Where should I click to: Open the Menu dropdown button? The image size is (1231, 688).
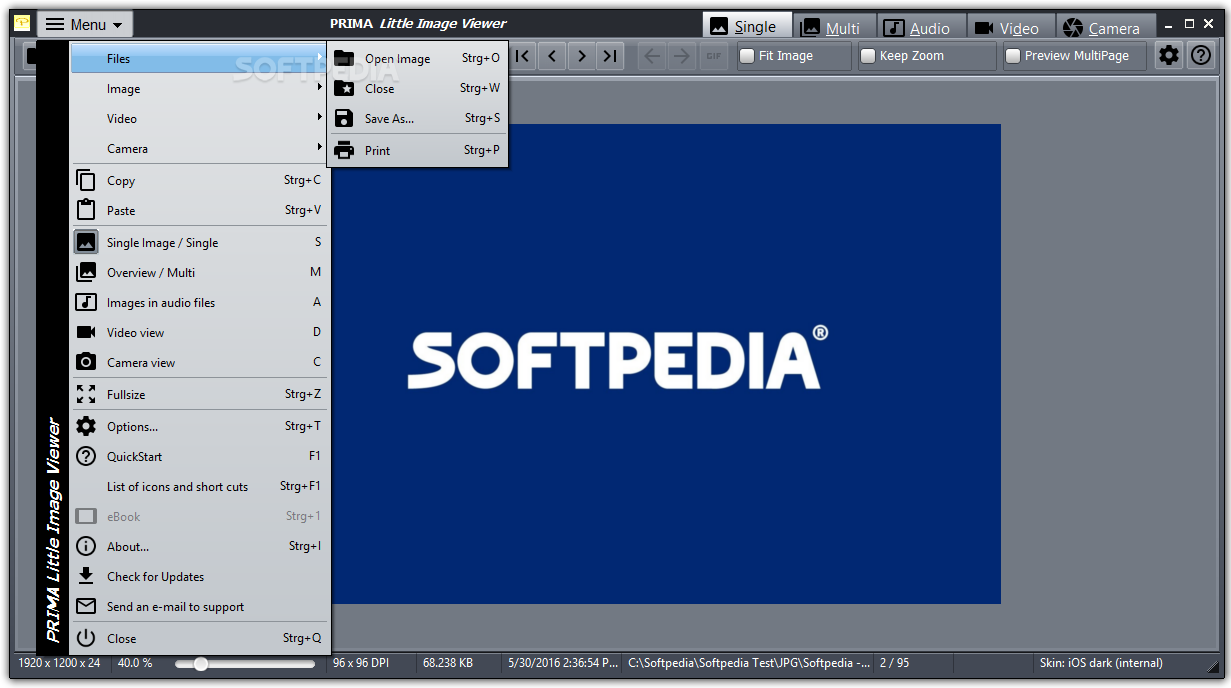point(85,24)
